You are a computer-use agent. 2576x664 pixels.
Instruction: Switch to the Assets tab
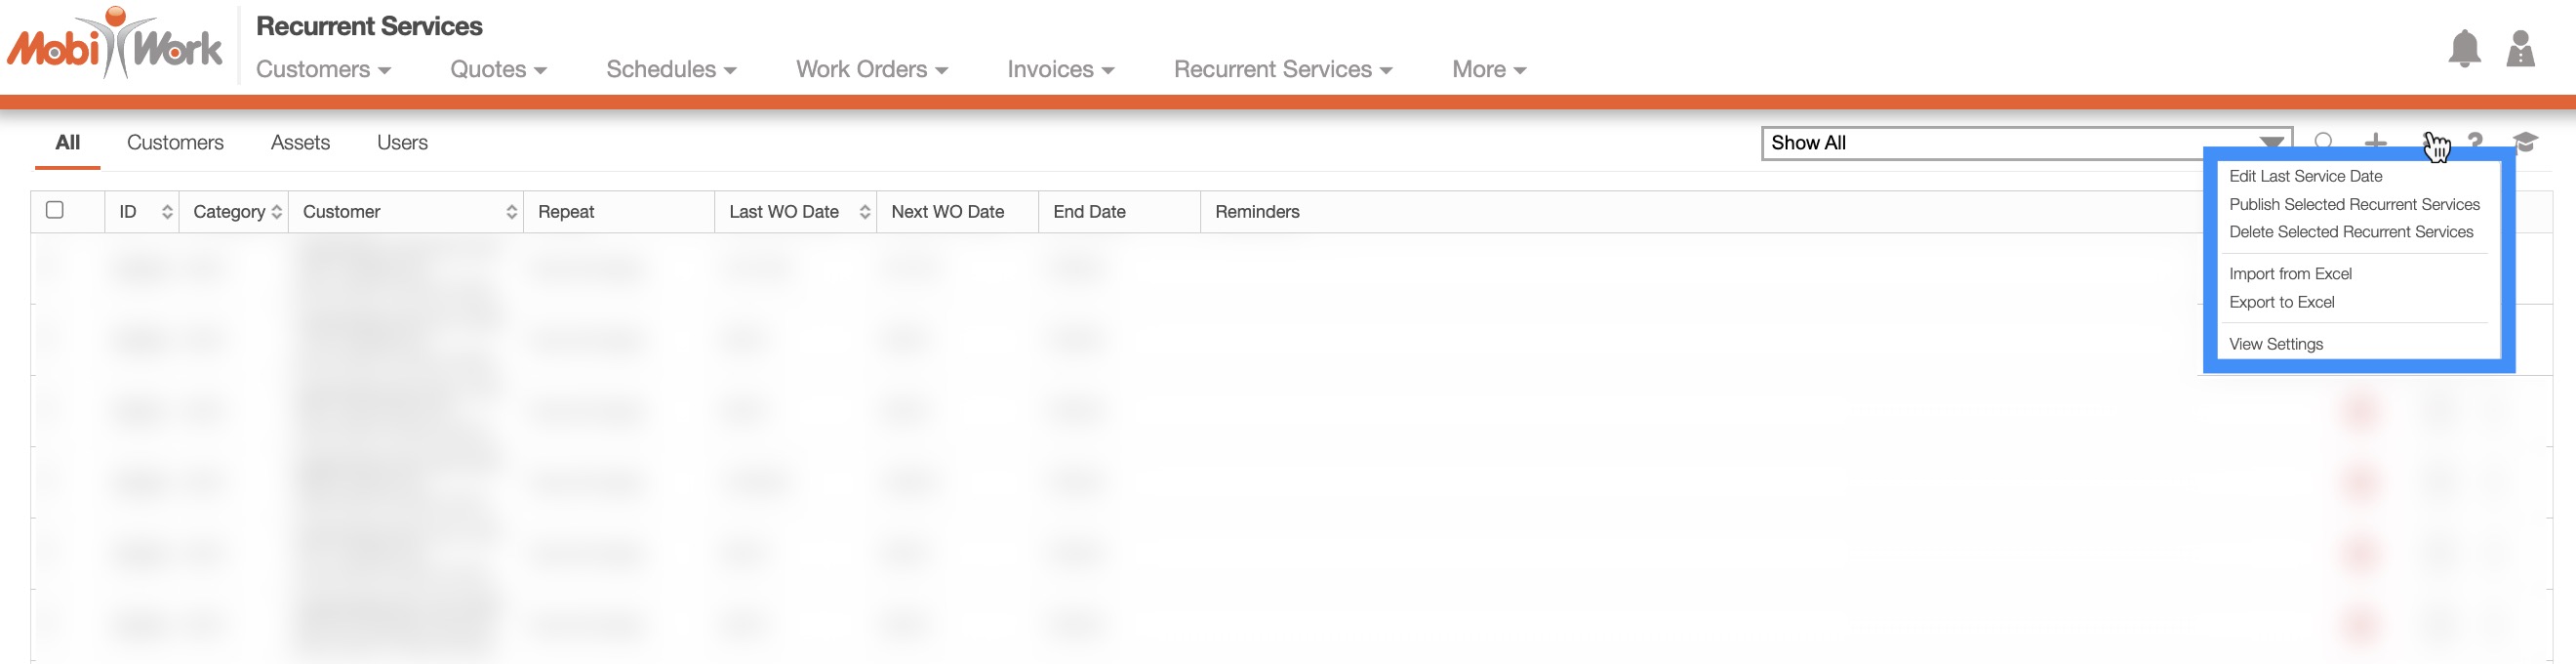[x=300, y=142]
